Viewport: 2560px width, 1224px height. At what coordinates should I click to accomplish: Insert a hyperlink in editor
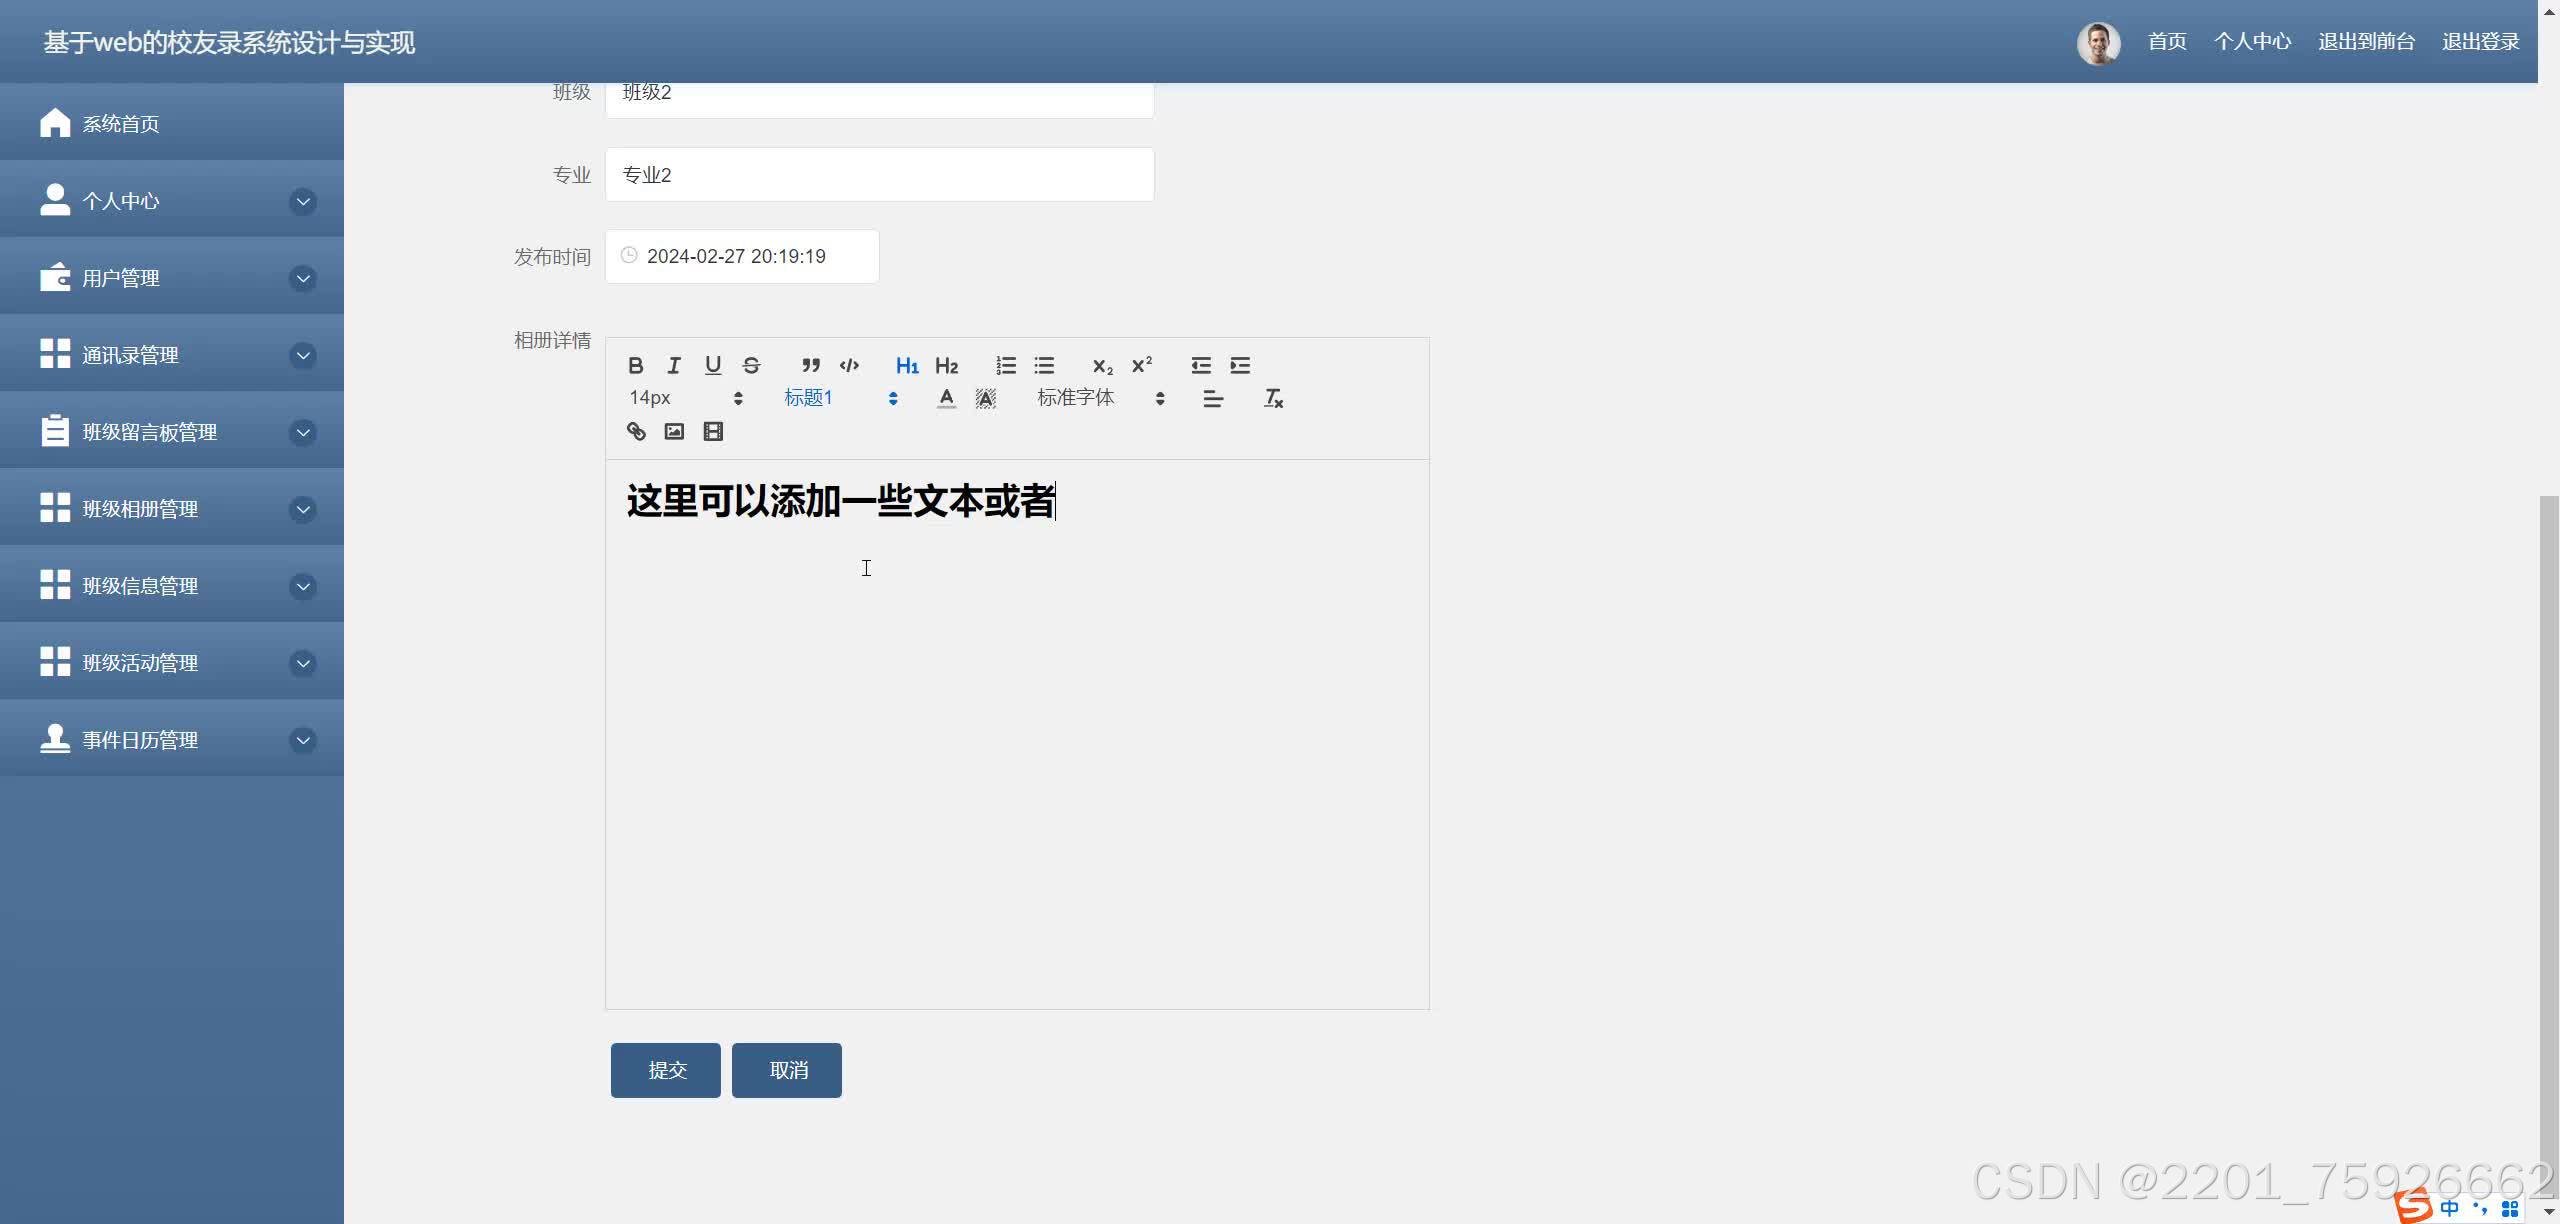pyautogui.click(x=636, y=431)
